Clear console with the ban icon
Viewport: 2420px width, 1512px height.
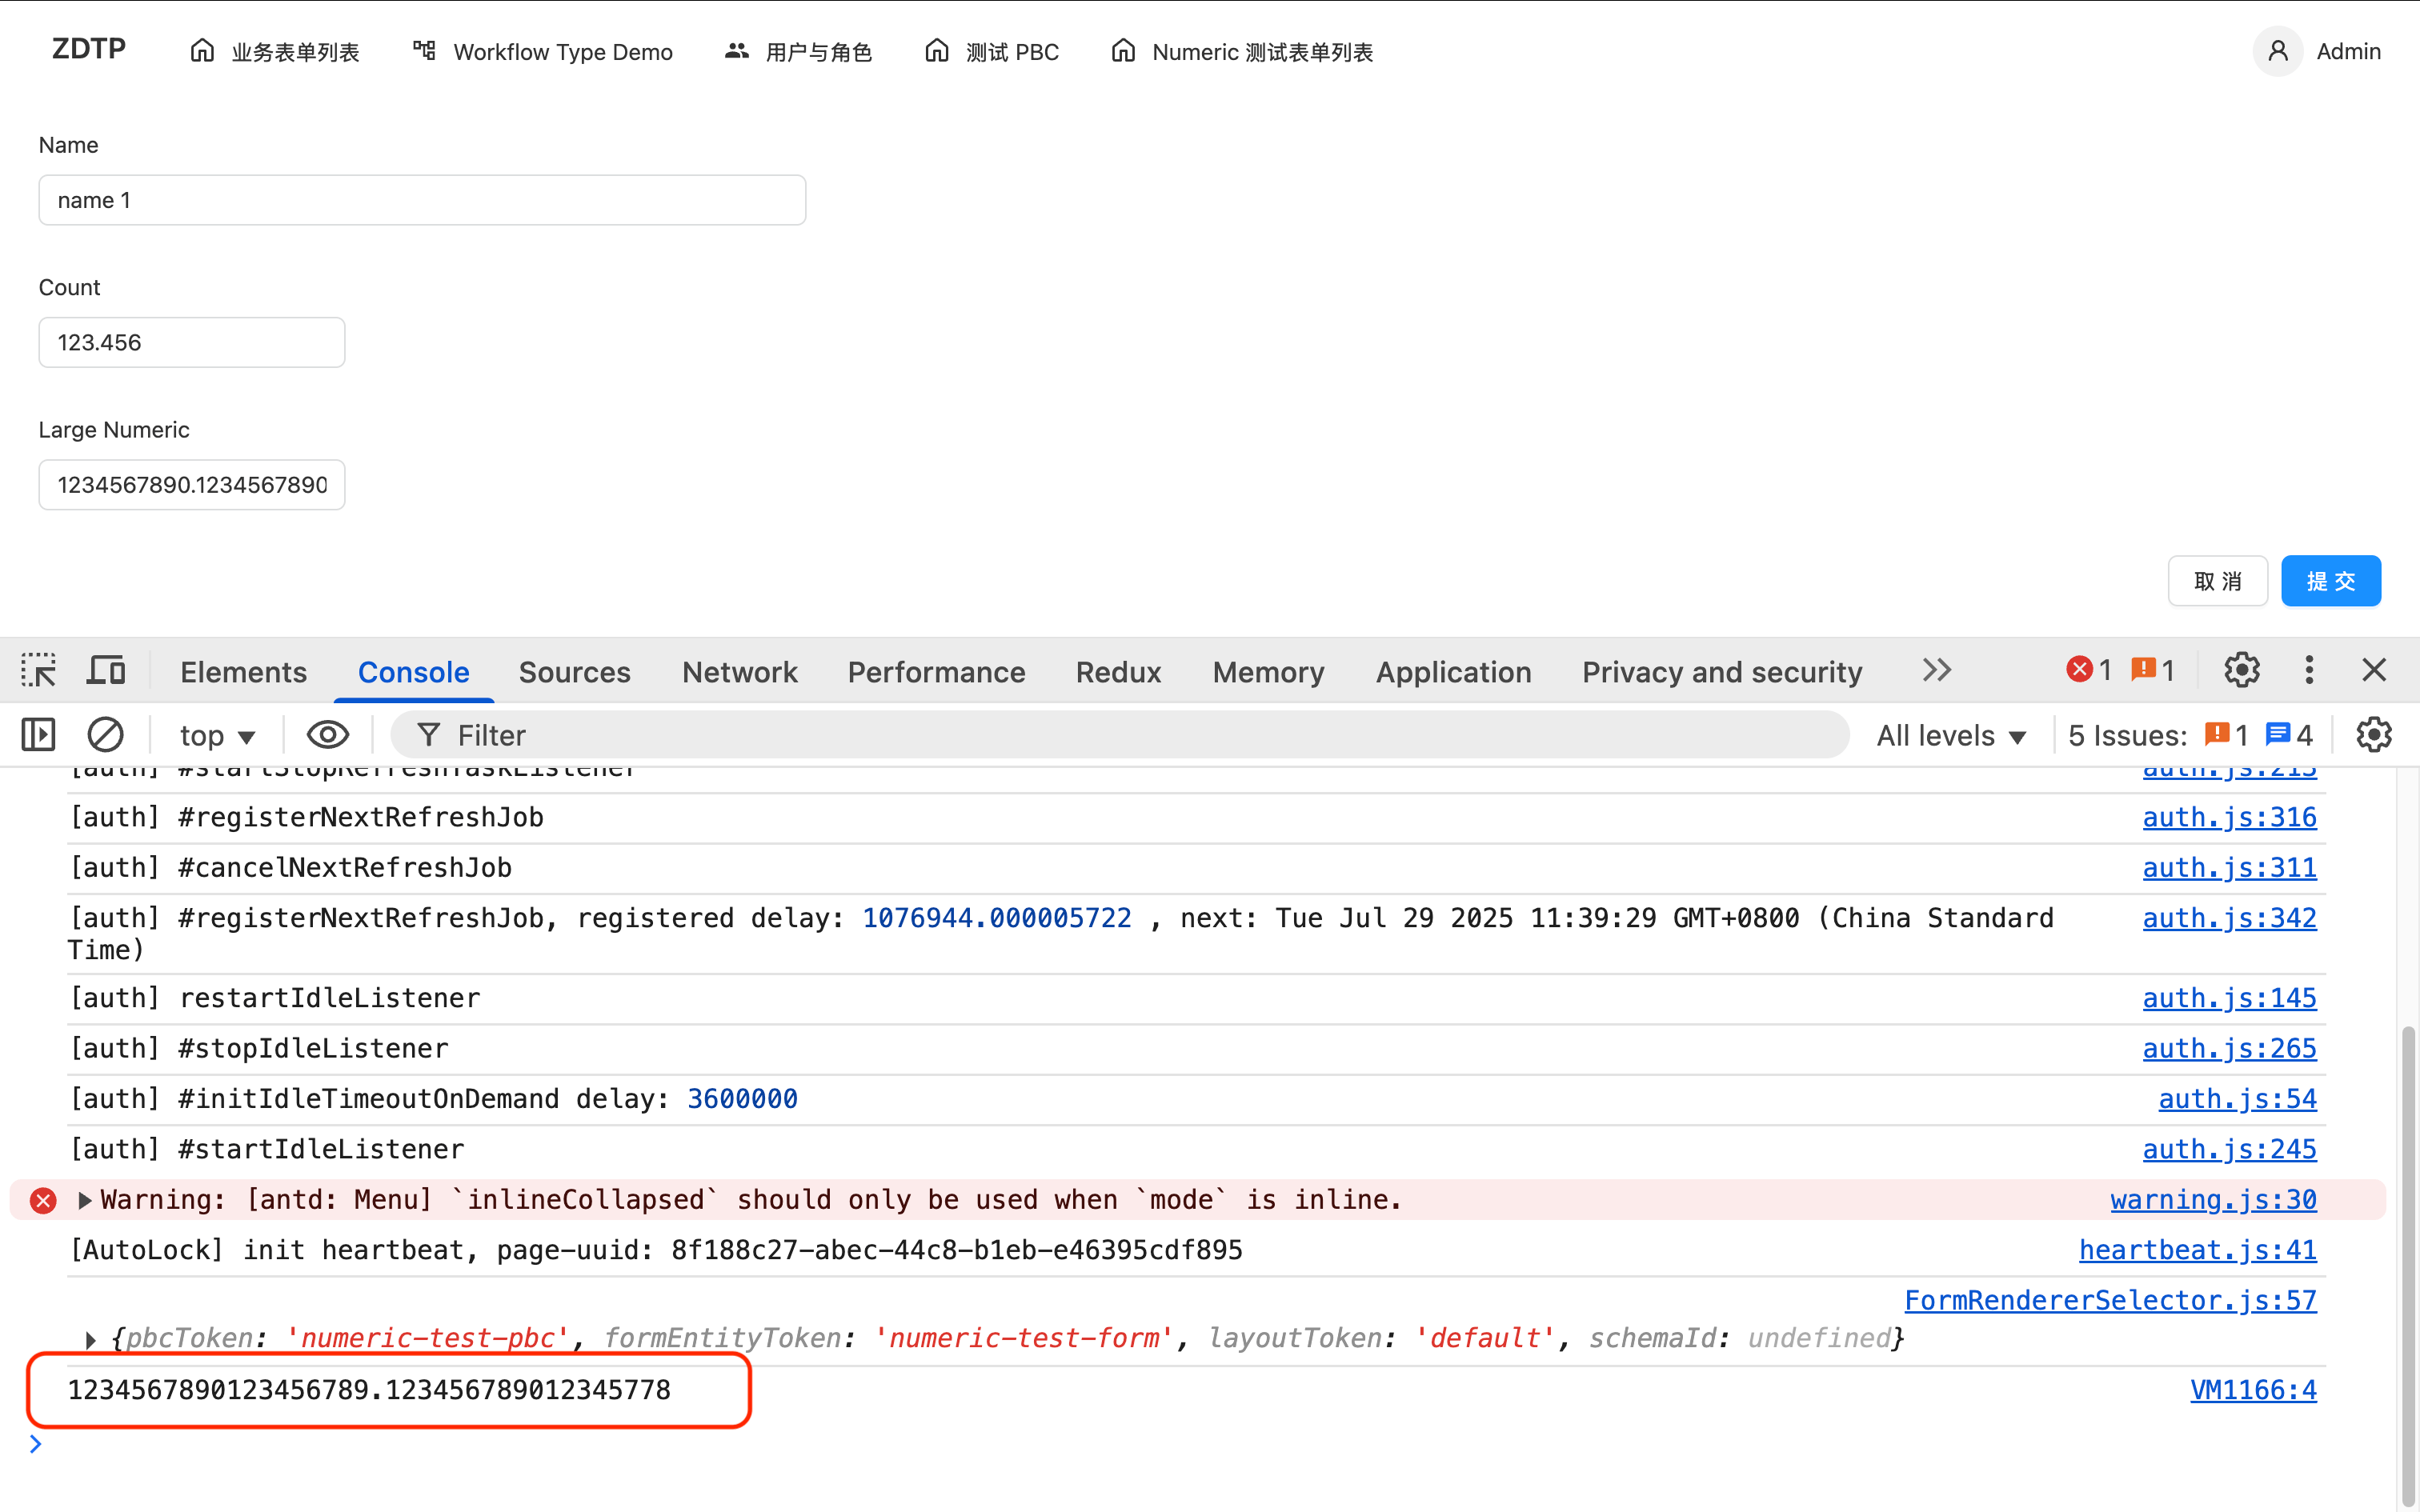coord(105,735)
